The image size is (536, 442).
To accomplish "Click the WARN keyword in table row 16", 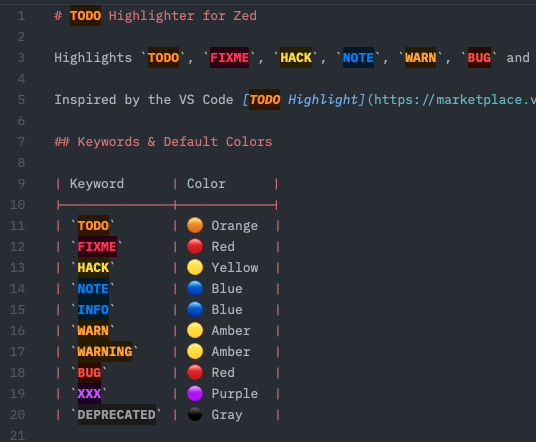I will tap(93, 331).
